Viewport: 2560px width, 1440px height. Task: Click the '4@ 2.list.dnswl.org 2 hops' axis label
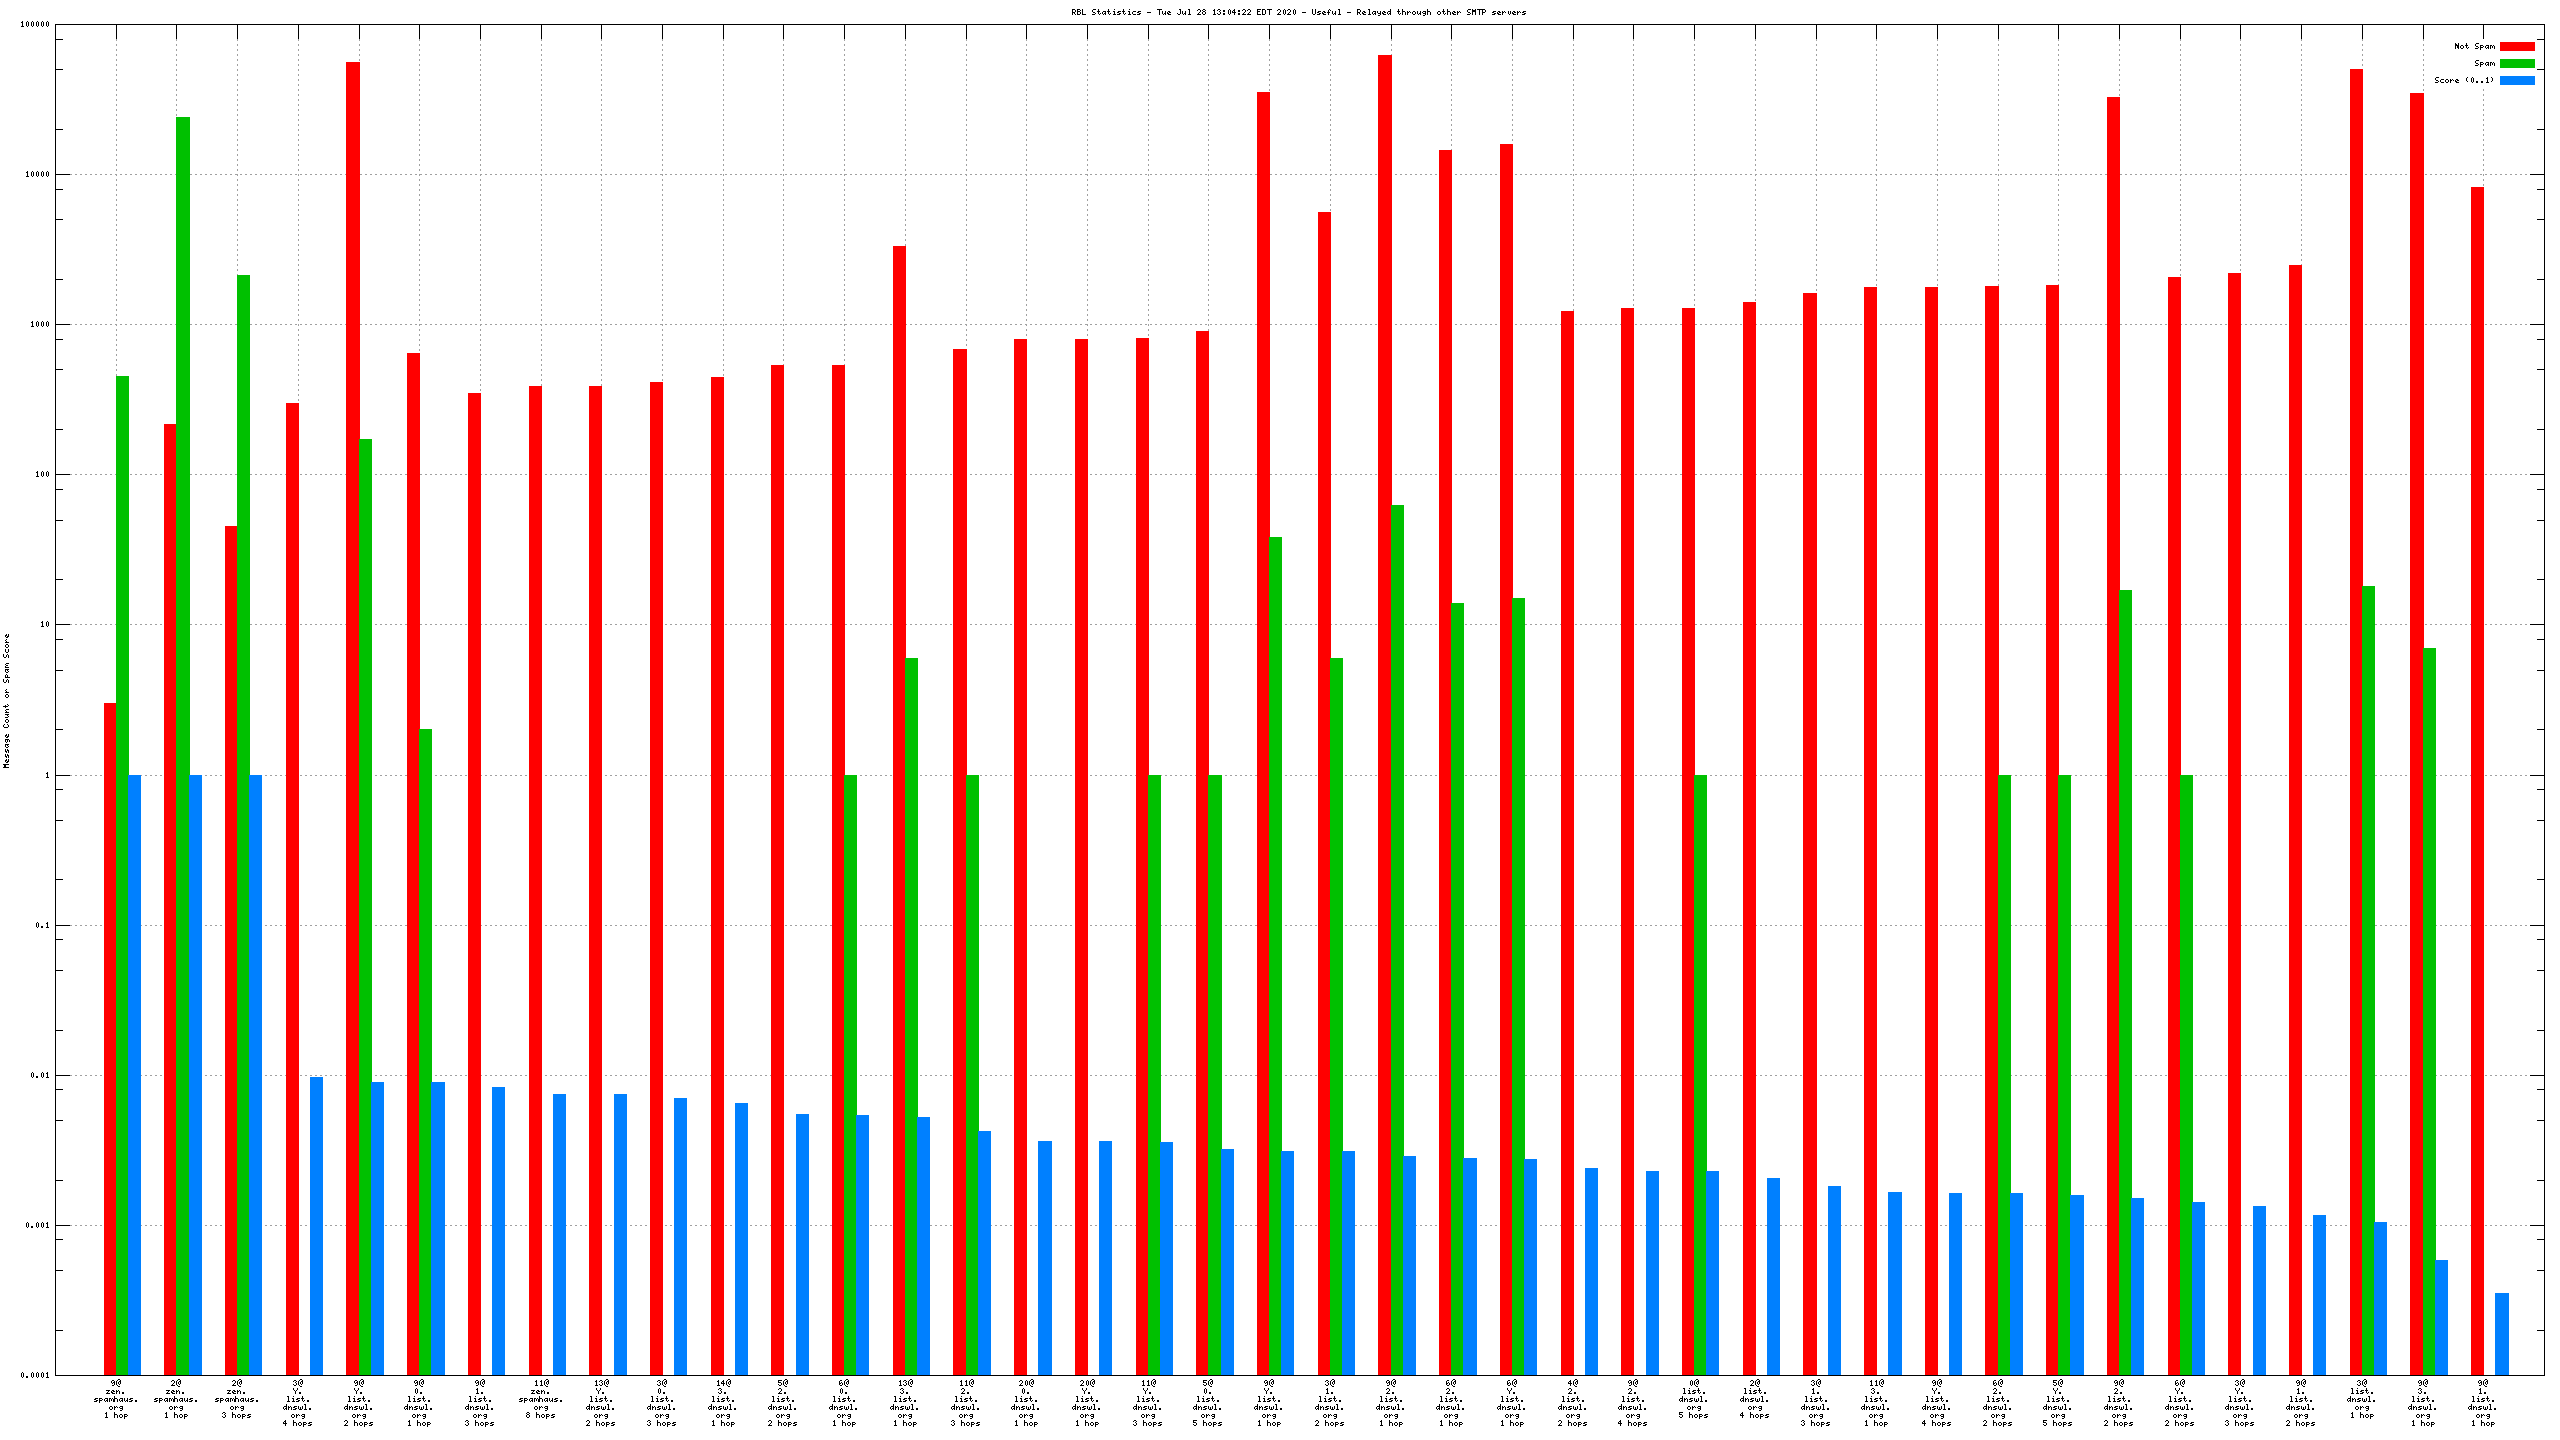click(1572, 1403)
